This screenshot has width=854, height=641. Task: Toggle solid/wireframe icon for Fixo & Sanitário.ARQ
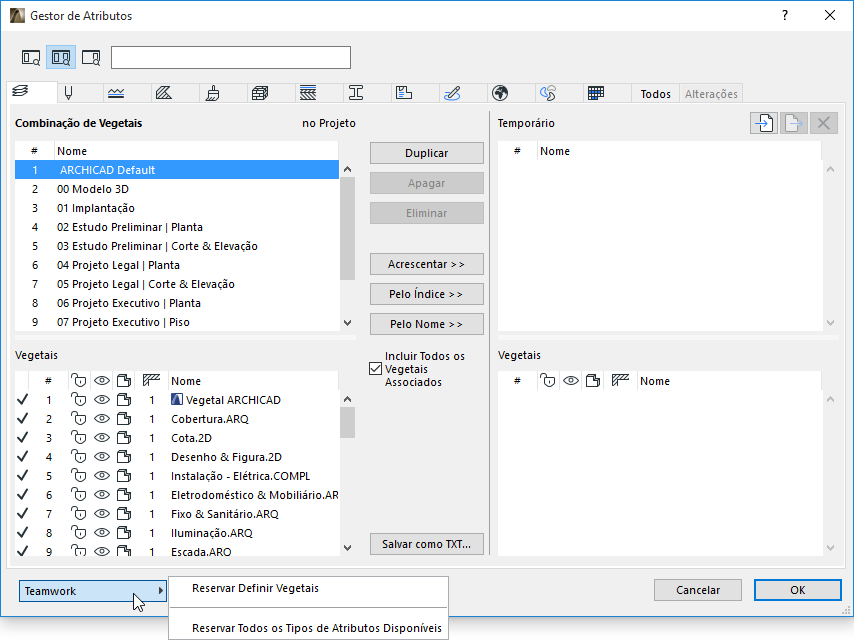124,514
